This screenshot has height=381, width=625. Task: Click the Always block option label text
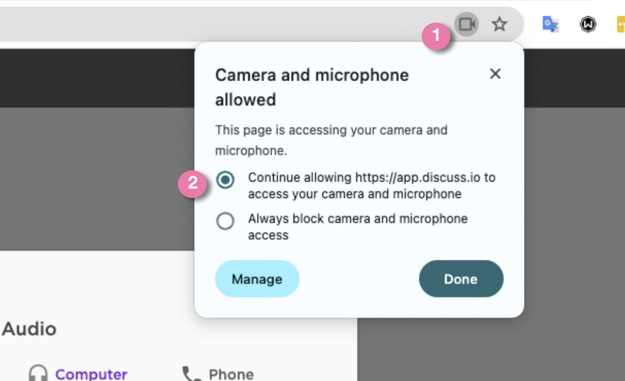pos(358,226)
